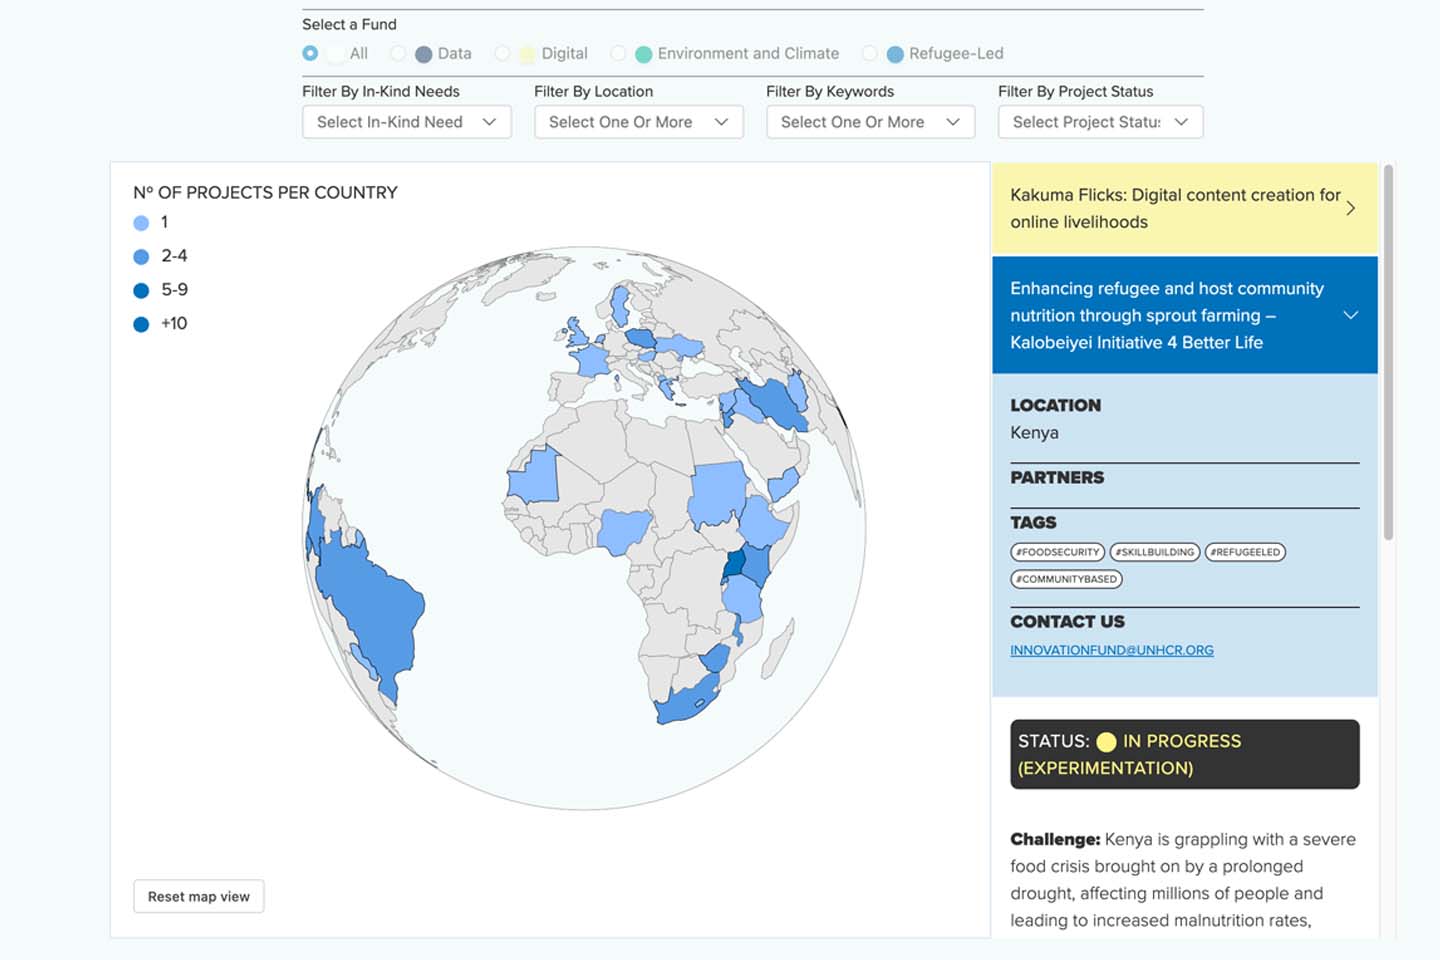Screen dimensions: 1440x960
Task: Pick the Refugee-Led fund option
Action: pos(870,53)
